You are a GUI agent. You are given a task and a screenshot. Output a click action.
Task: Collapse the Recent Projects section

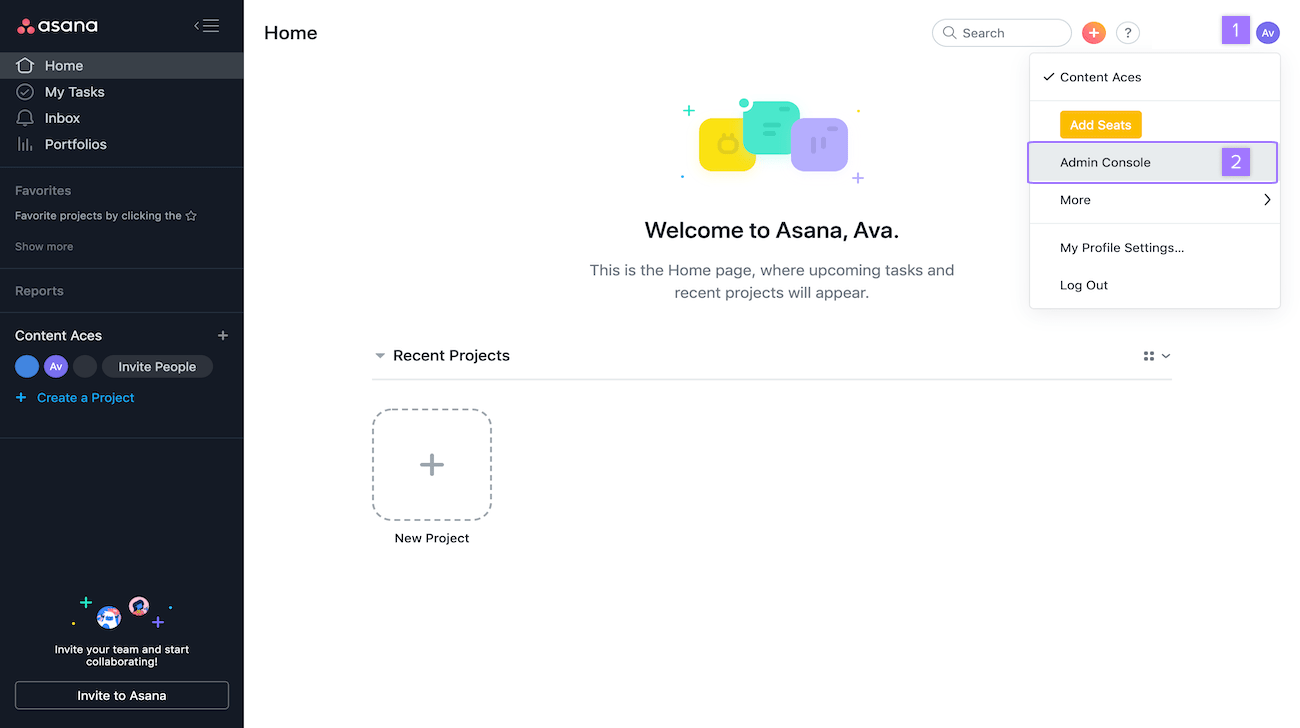(379, 355)
